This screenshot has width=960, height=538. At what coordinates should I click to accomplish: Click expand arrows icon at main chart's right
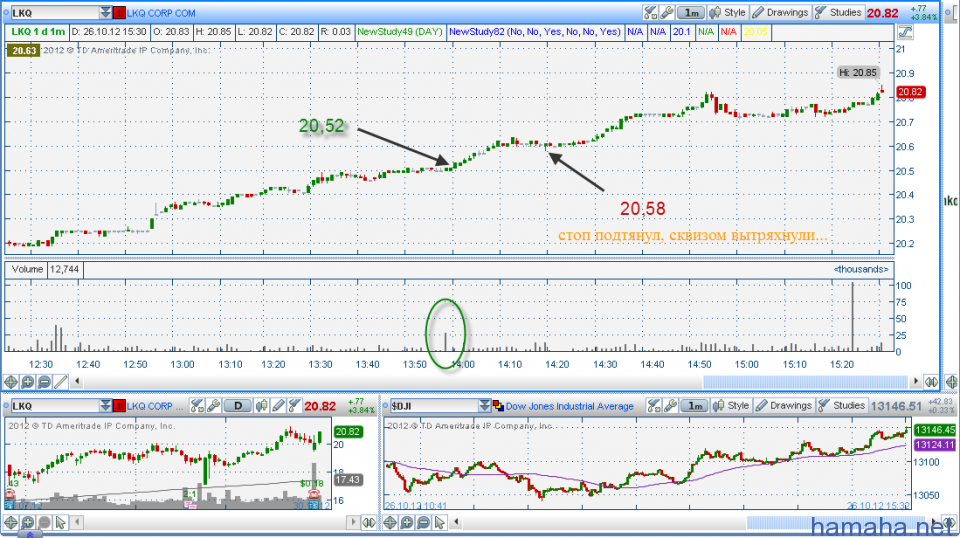click(x=931, y=382)
